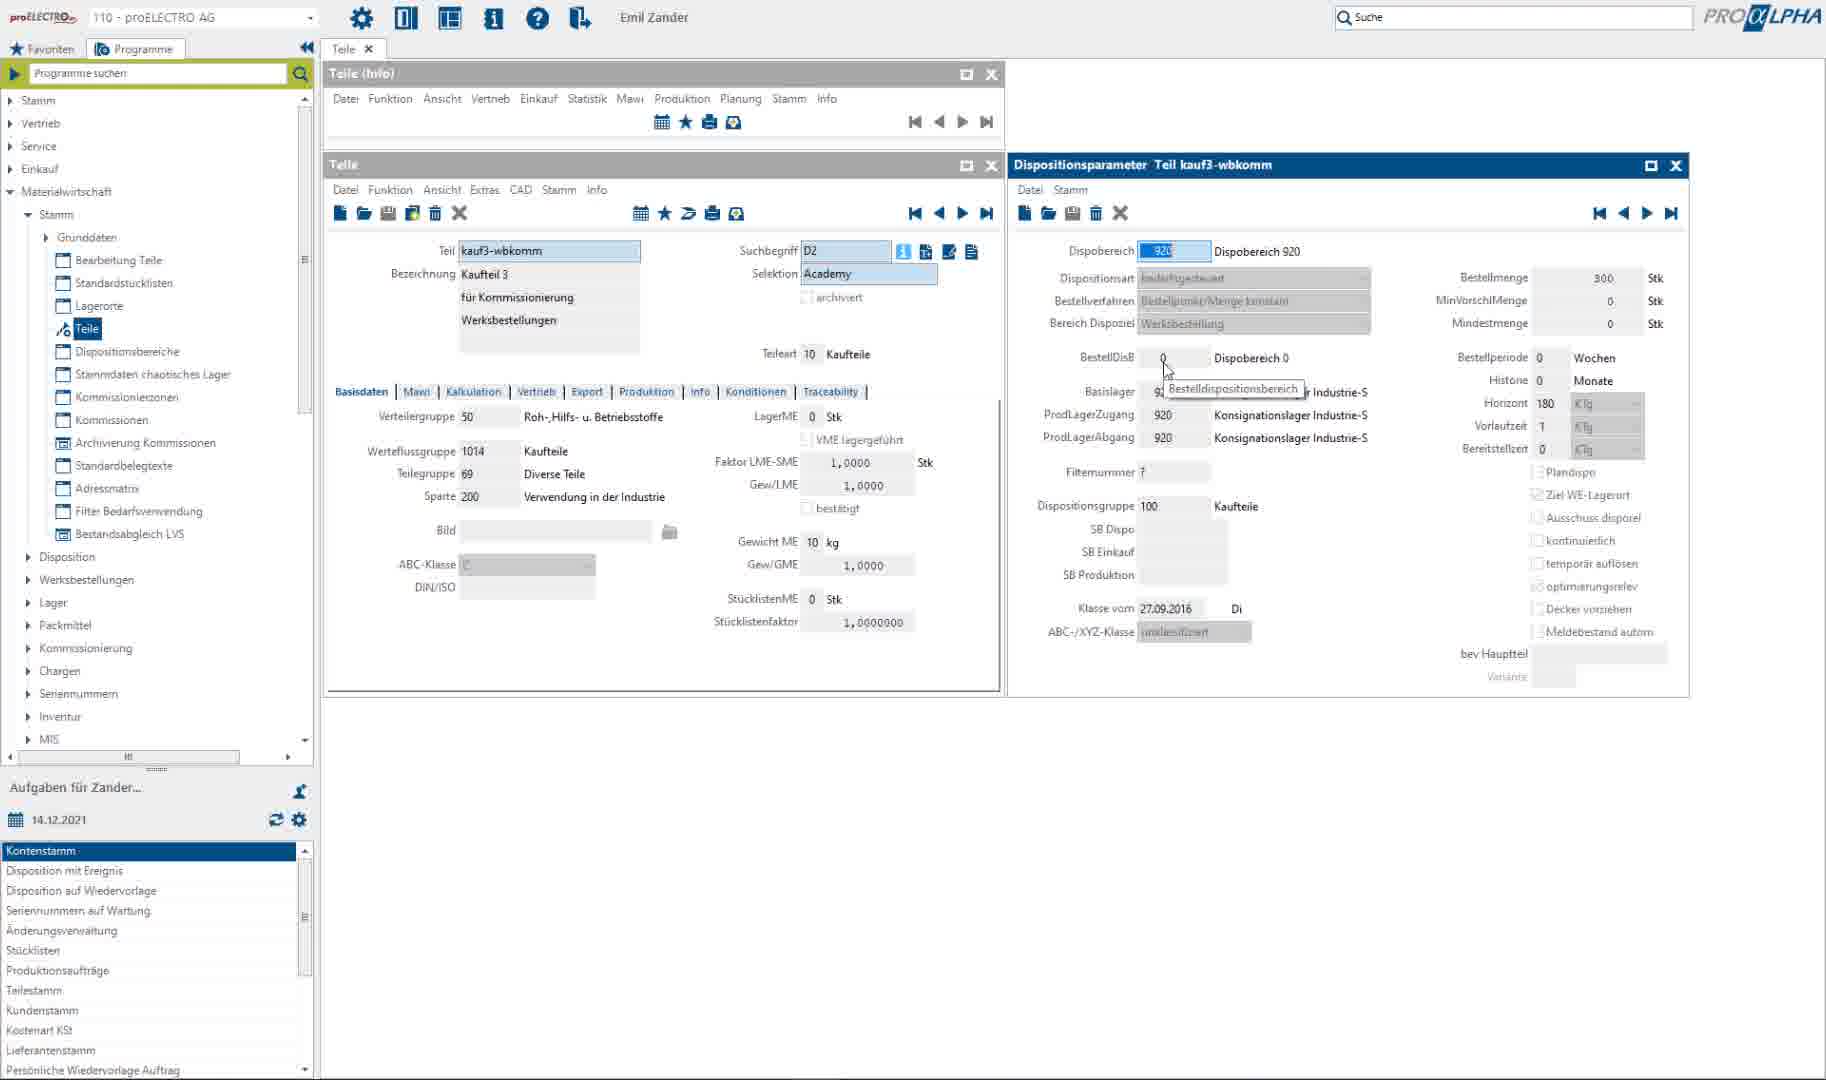This screenshot has width=1826, height=1080.
Task: Click delete trash icon in Dispositionsparameter toolbar
Action: coord(1096,213)
